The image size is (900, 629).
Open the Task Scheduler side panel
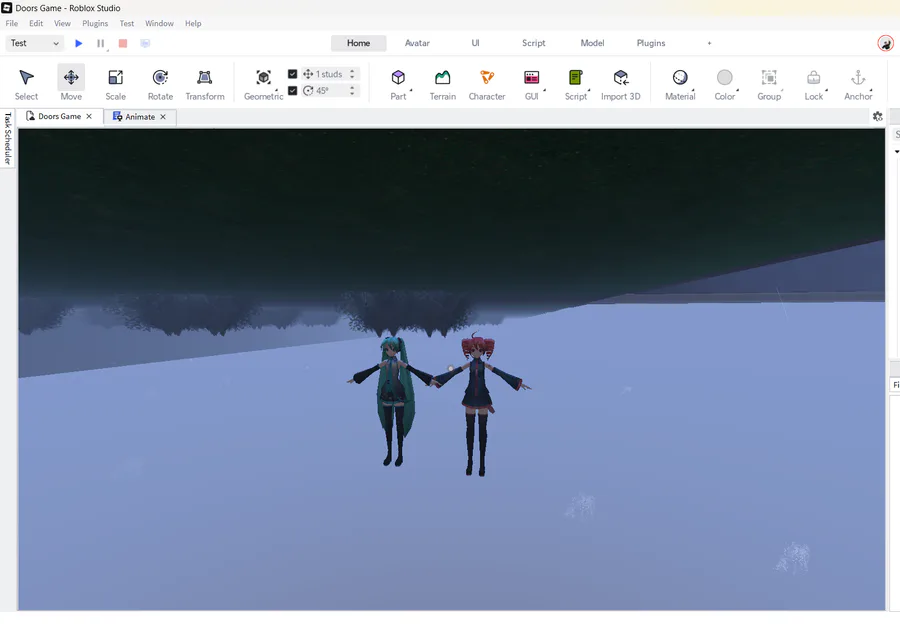[x=7, y=138]
